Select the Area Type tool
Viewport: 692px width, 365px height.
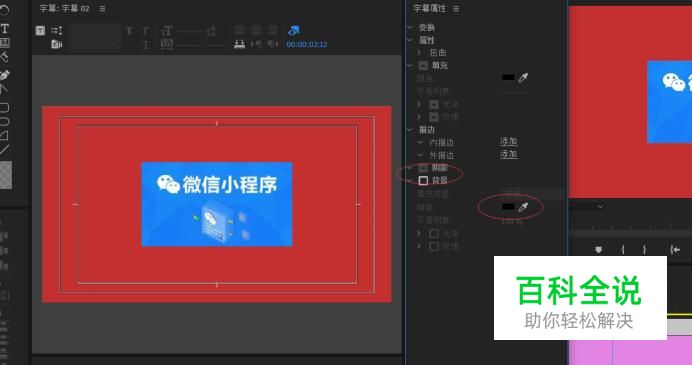click(5, 43)
